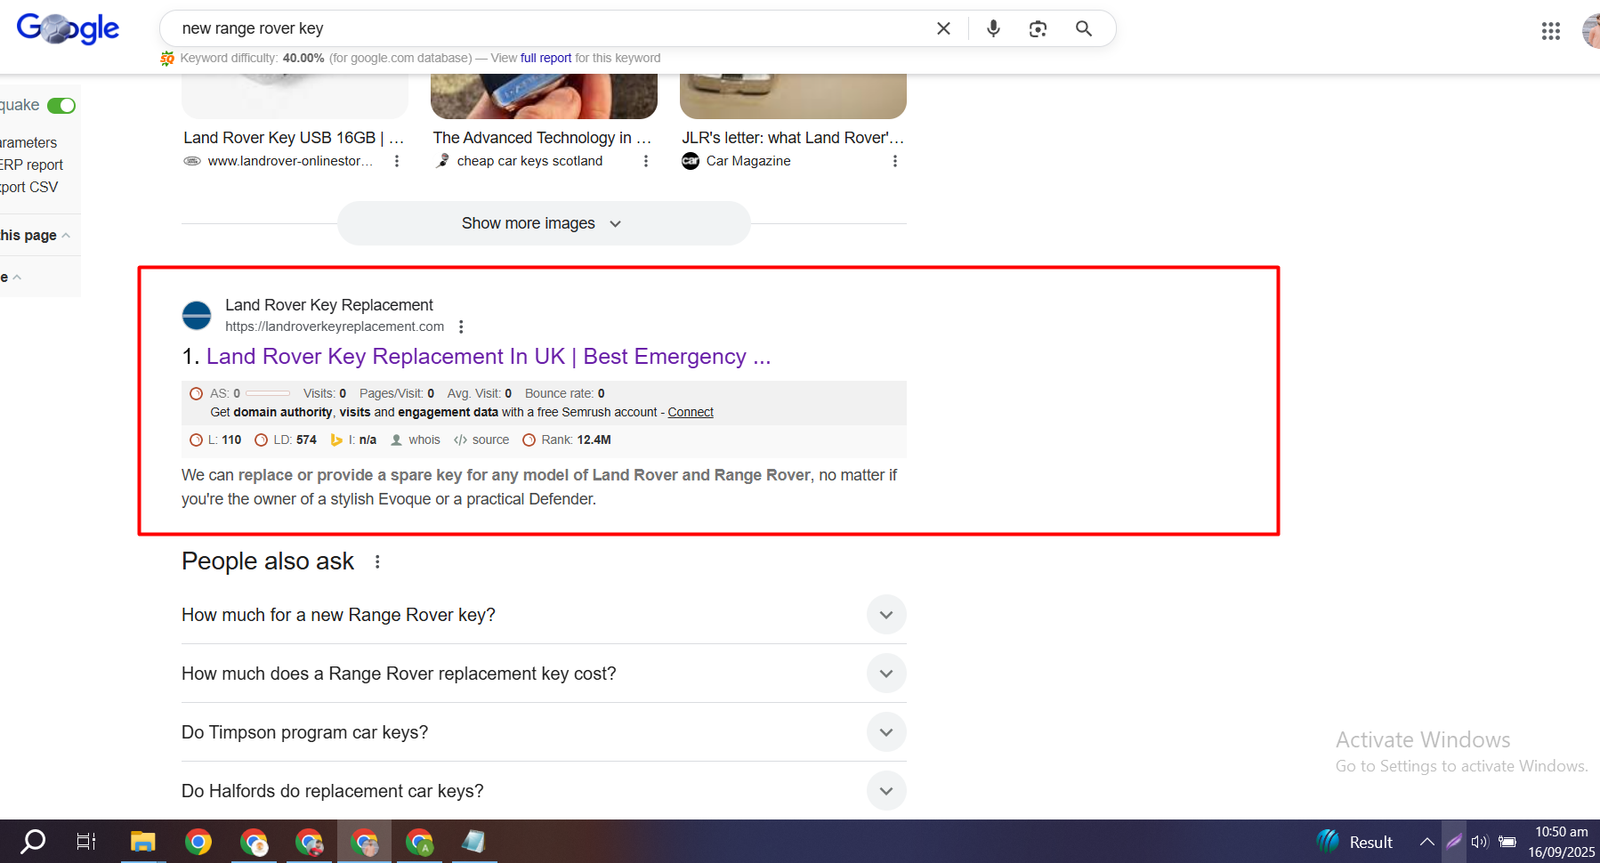Open the full report keyword link
The height and width of the screenshot is (863, 1600).
tap(545, 58)
